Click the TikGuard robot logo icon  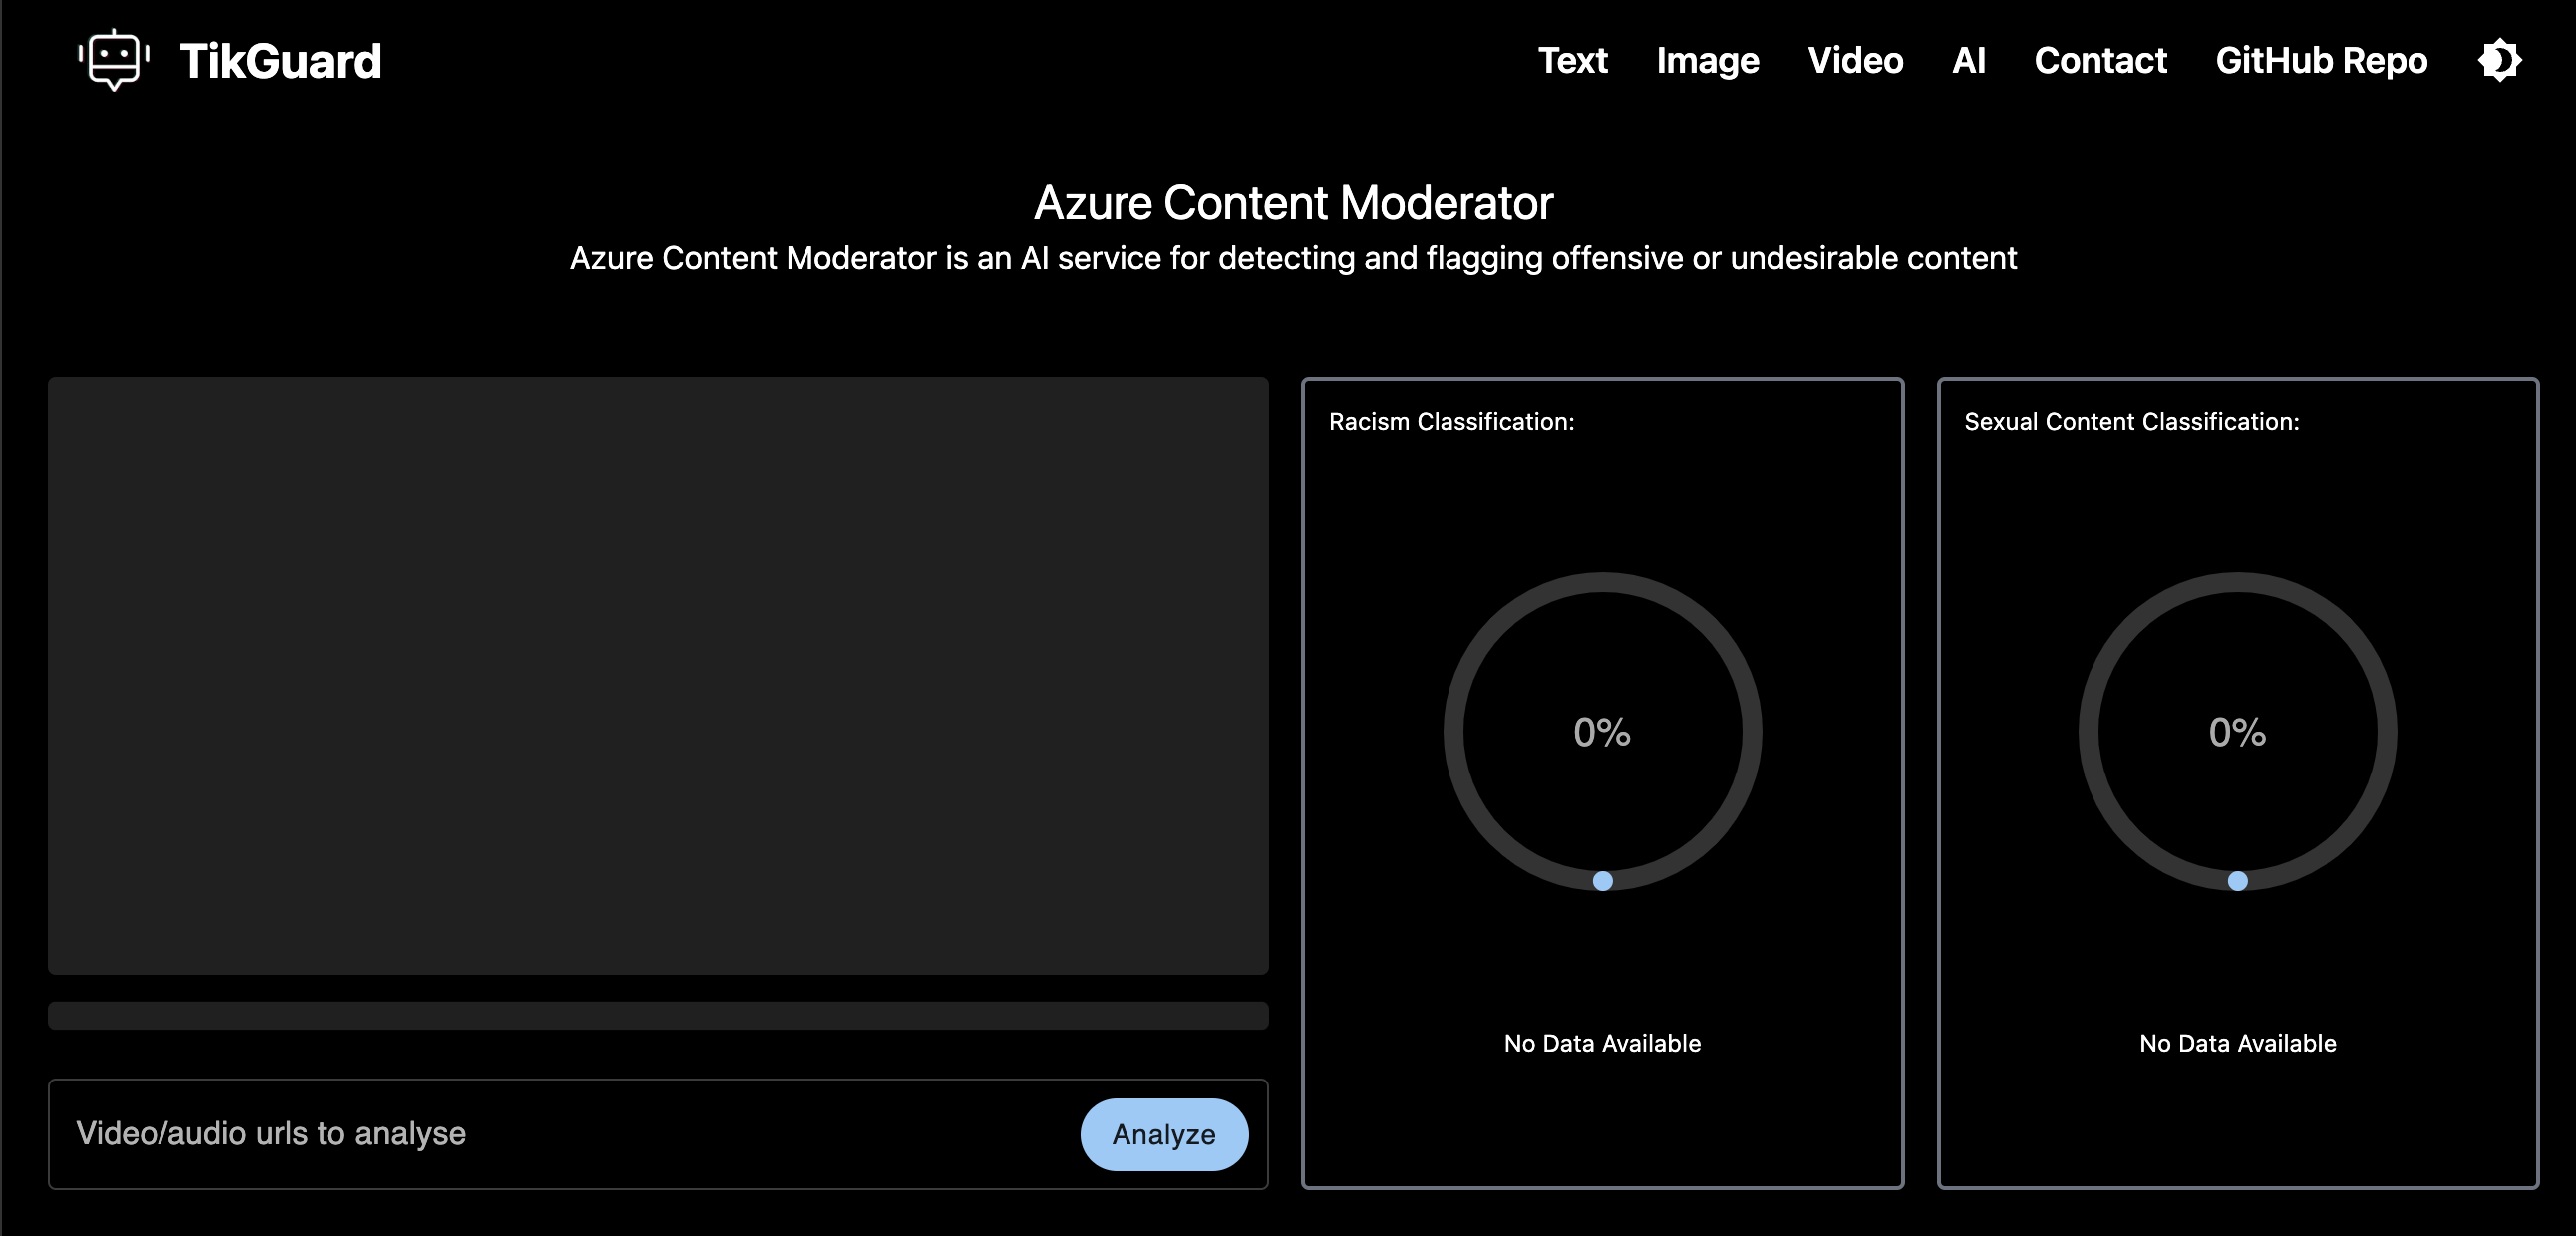(114, 60)
